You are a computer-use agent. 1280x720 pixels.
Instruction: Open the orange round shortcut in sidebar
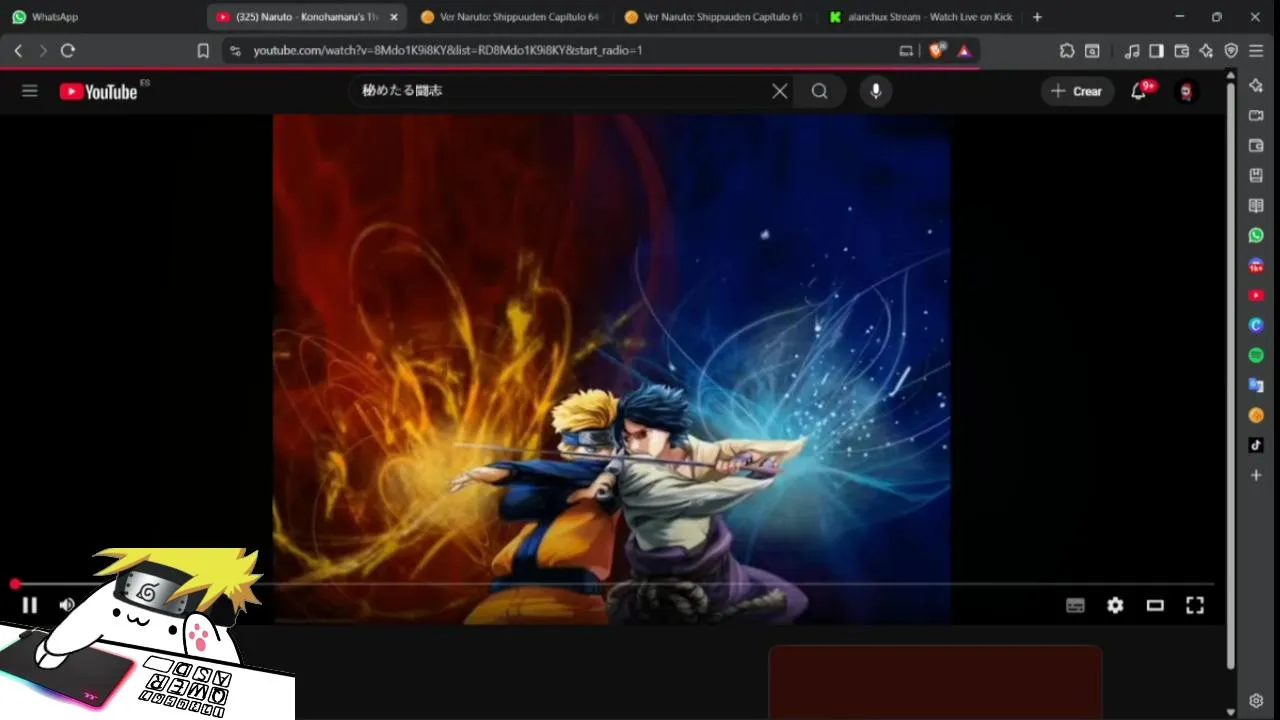click(x=1256, y=415)
